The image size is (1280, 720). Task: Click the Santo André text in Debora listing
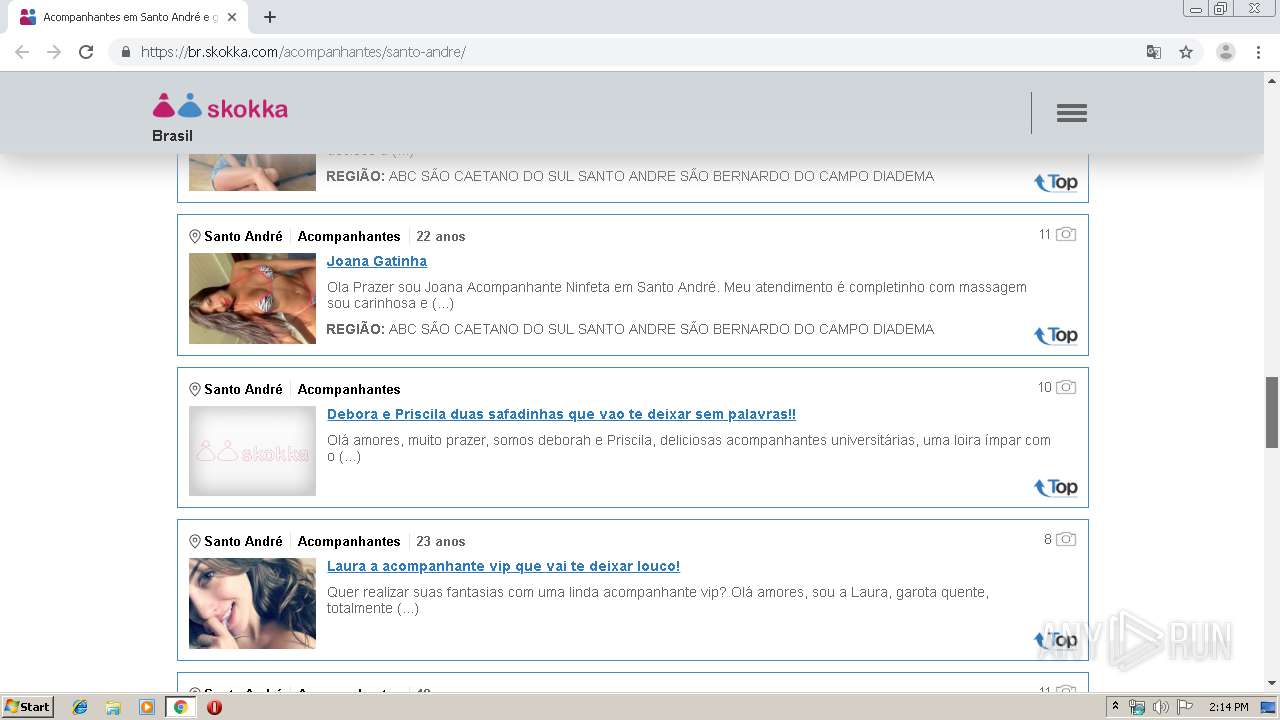pos(243,389)
